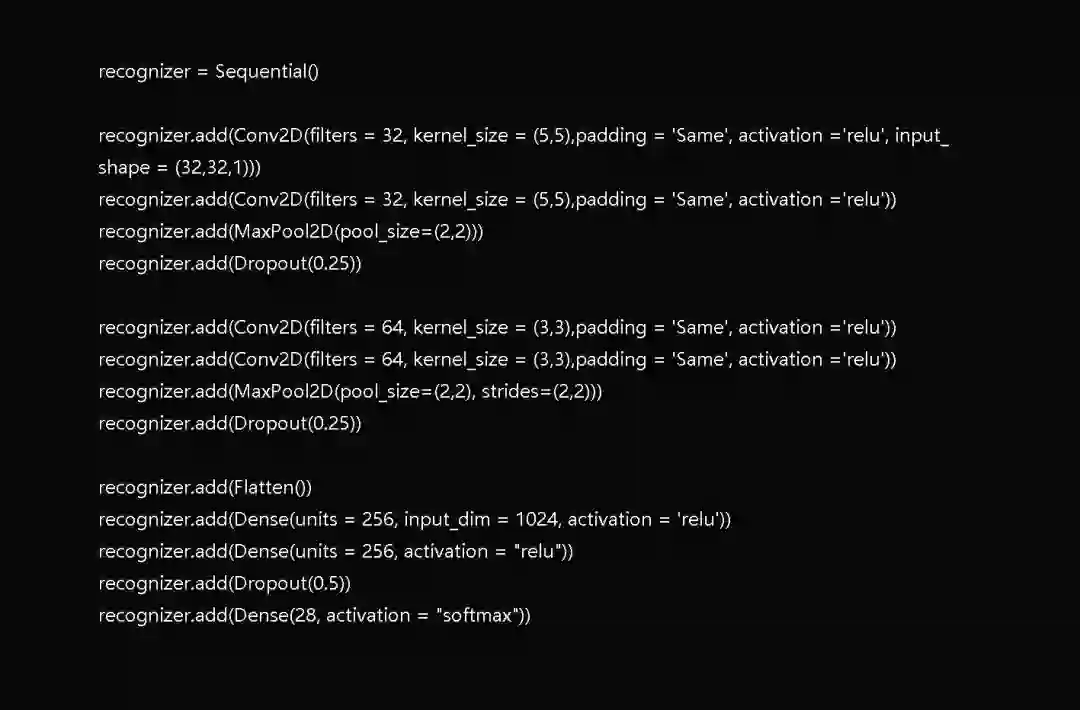Viewport: 1080px width, 710px height.
Task: Click the variable name recognizer before the equals sign
Action: pos(144,72)
